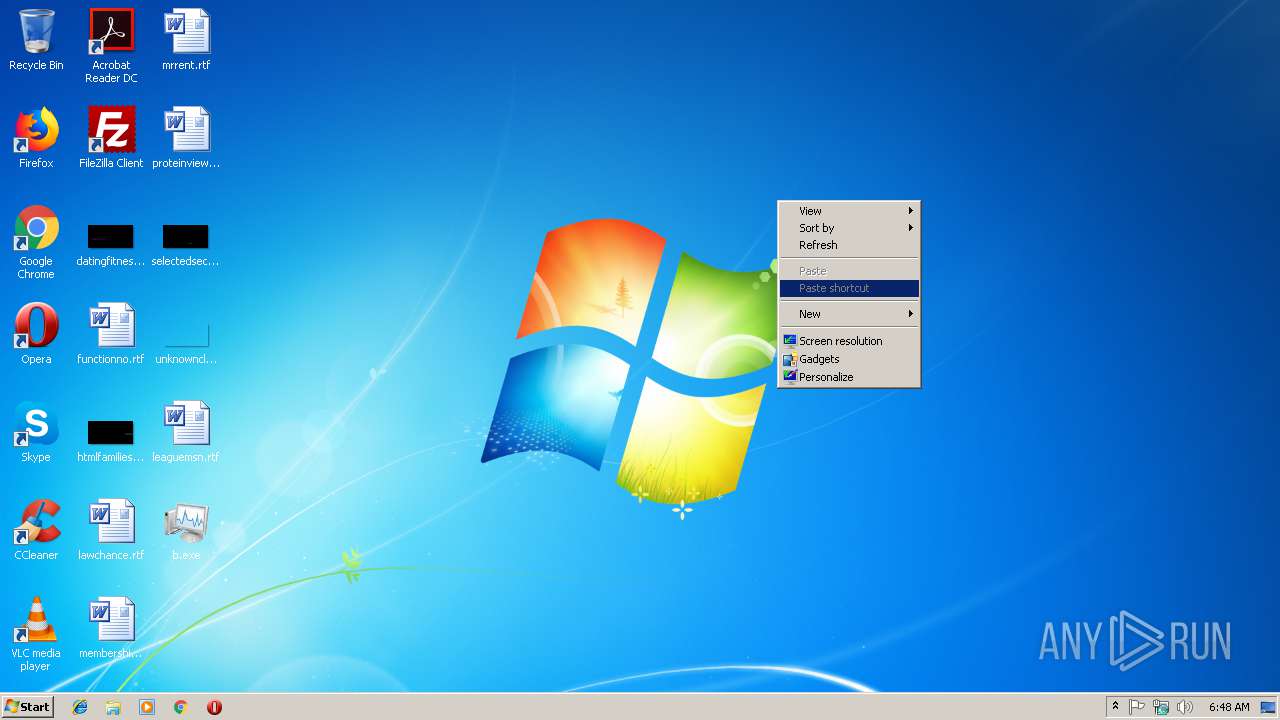Show hidden system tray icons
1280x720 pixels.
click(1115, 707)
